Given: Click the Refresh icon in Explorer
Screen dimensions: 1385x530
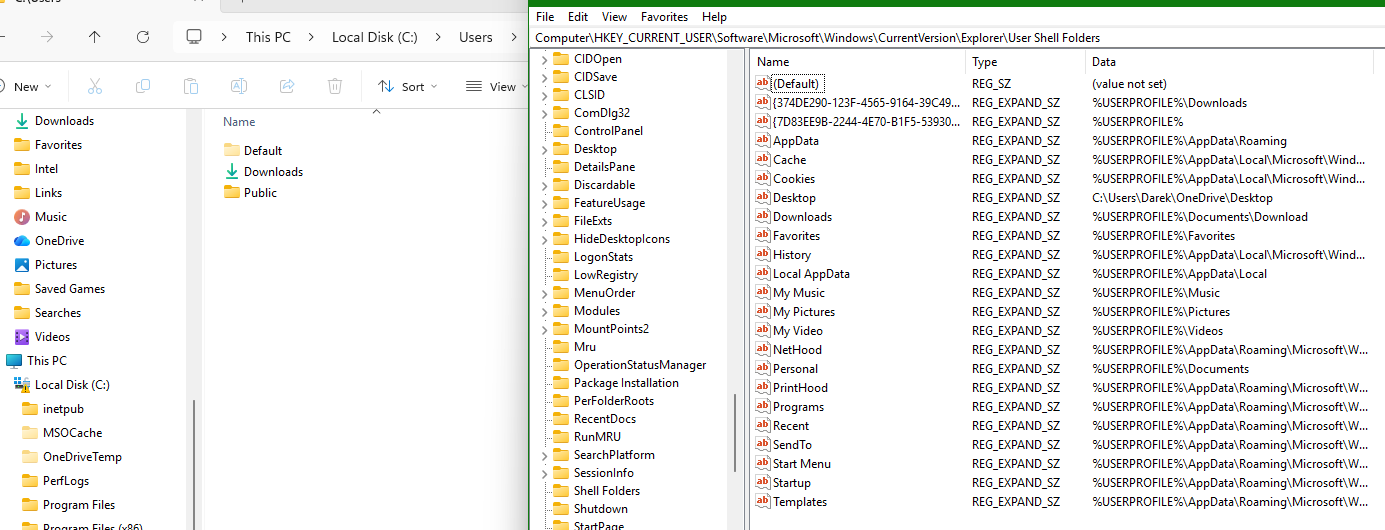Looking at the screenshot, I should [x=143, y=37].
